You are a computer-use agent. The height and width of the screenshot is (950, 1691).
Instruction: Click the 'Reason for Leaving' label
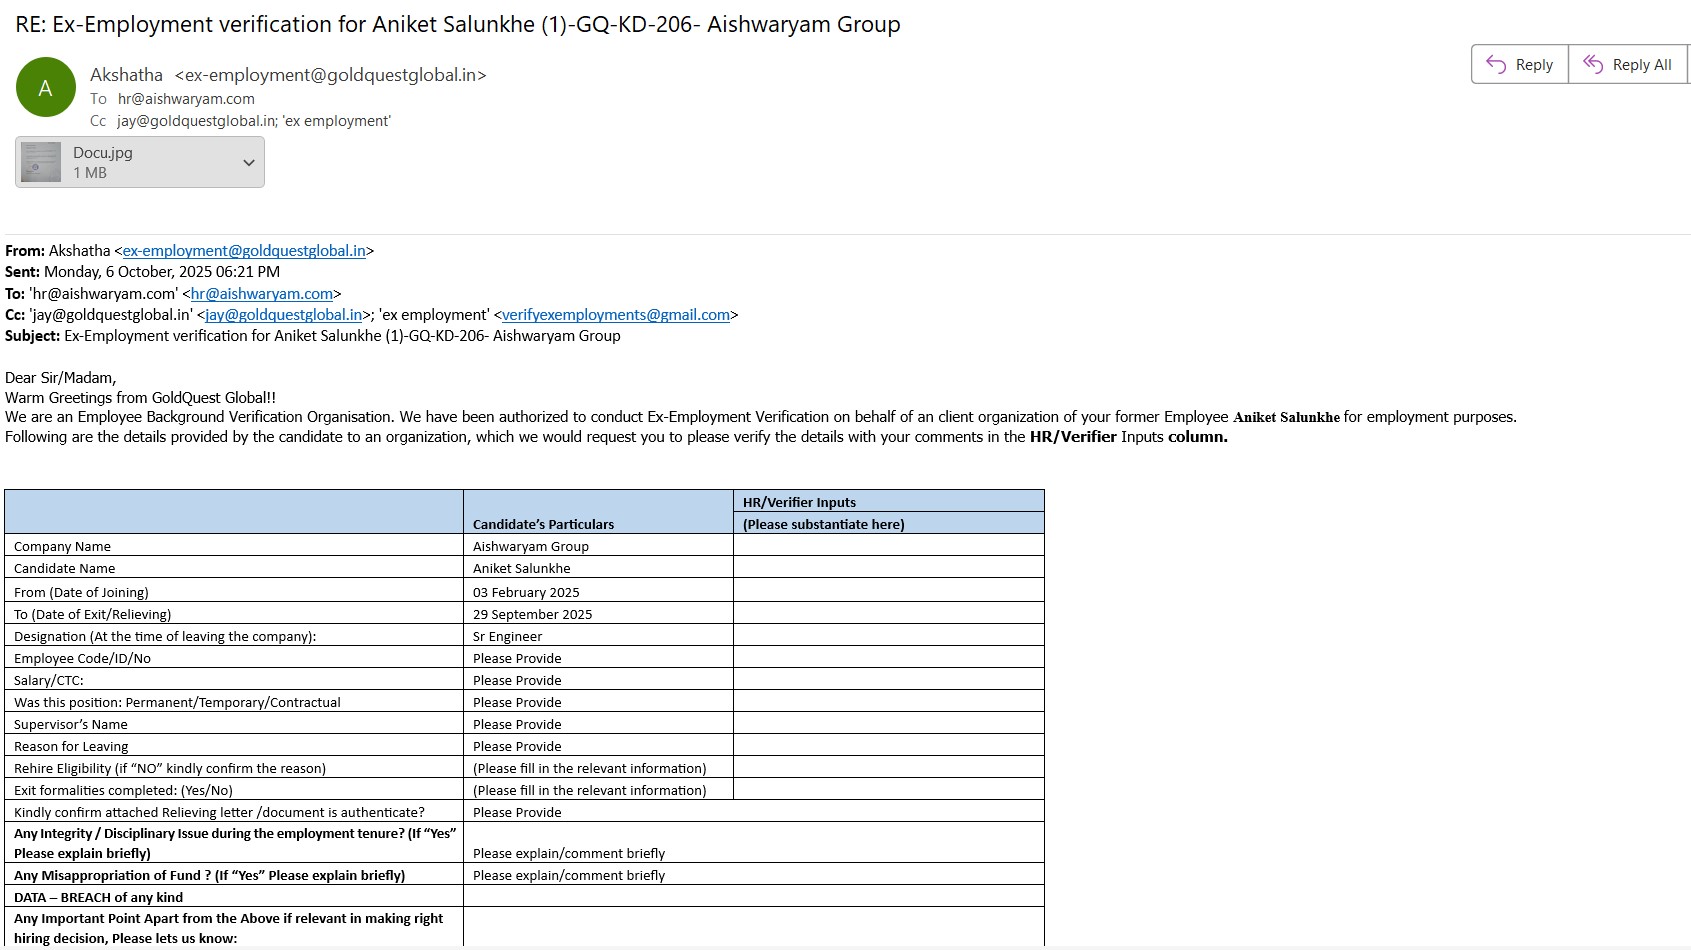pos(71,747)
